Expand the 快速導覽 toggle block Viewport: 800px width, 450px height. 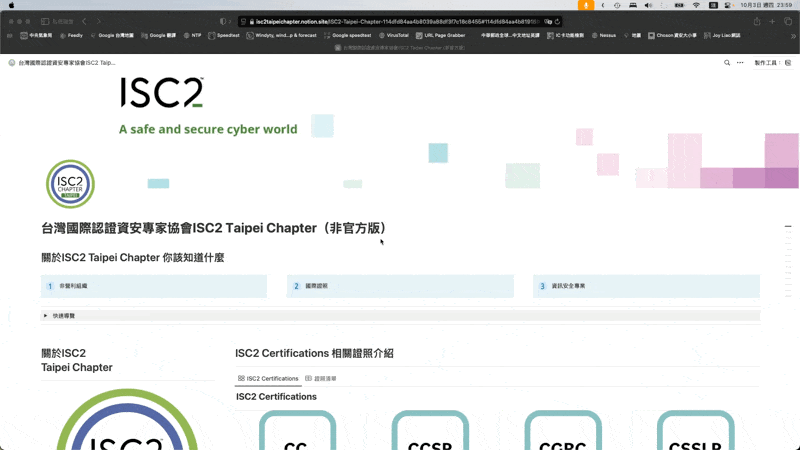pos(45,316)
